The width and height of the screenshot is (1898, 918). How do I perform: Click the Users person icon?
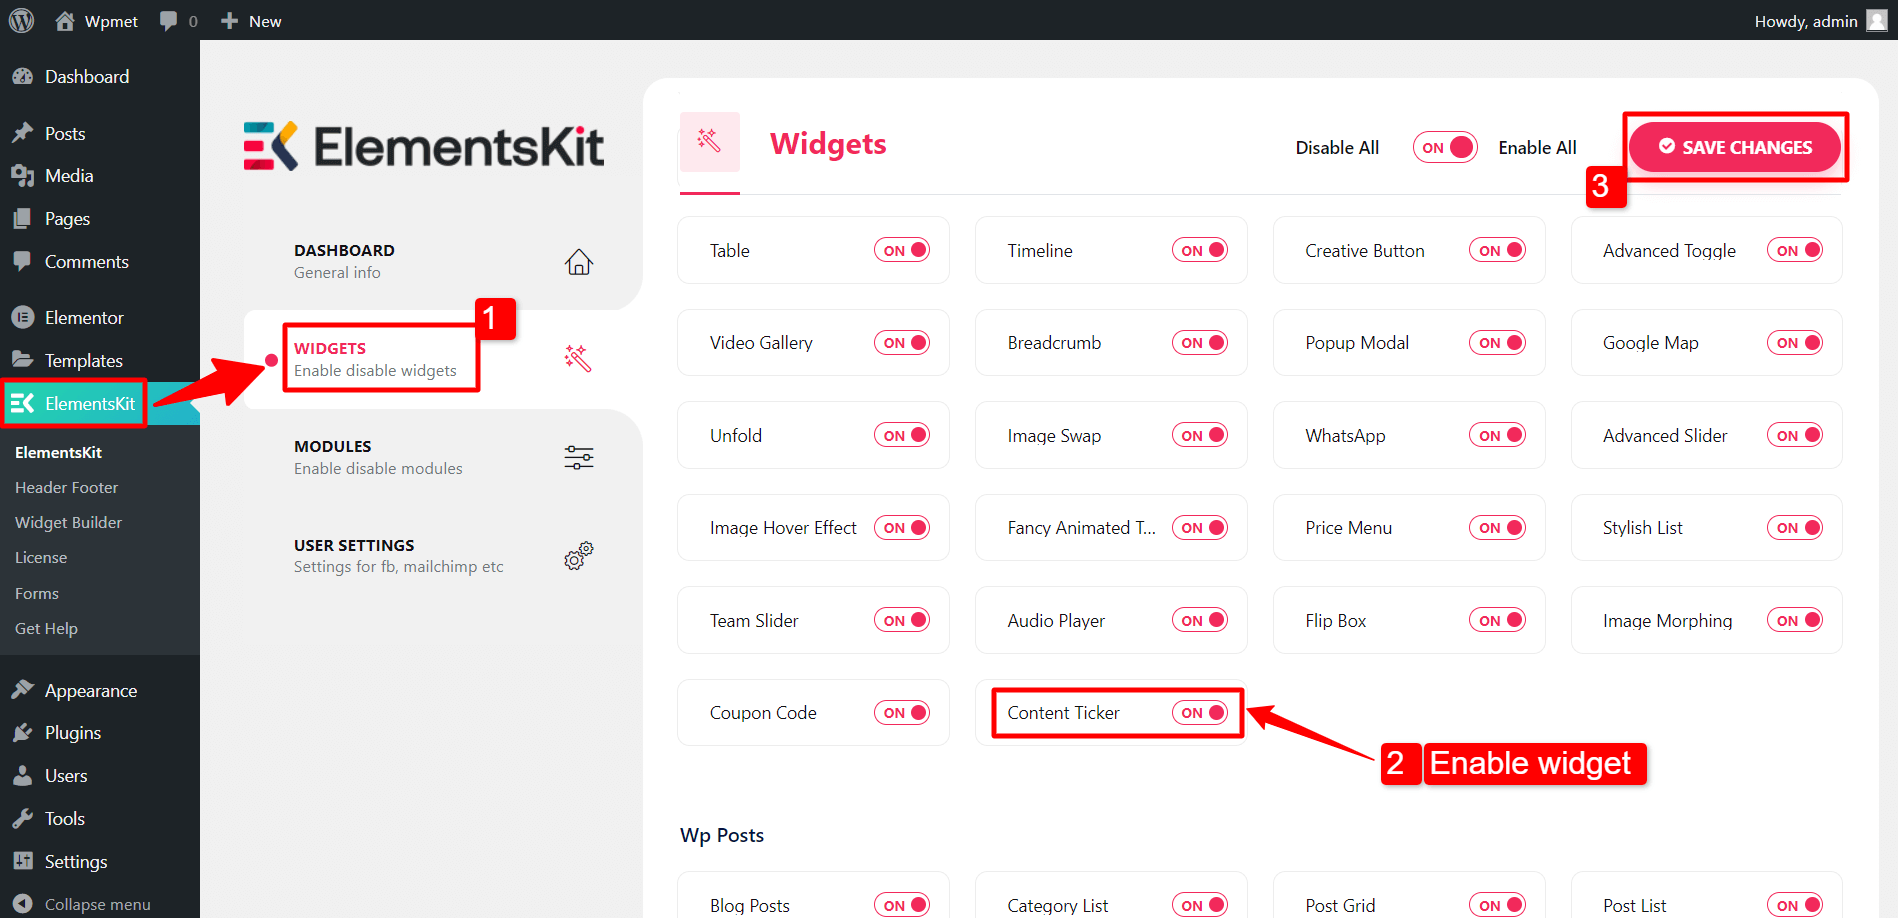coord(23,775)
